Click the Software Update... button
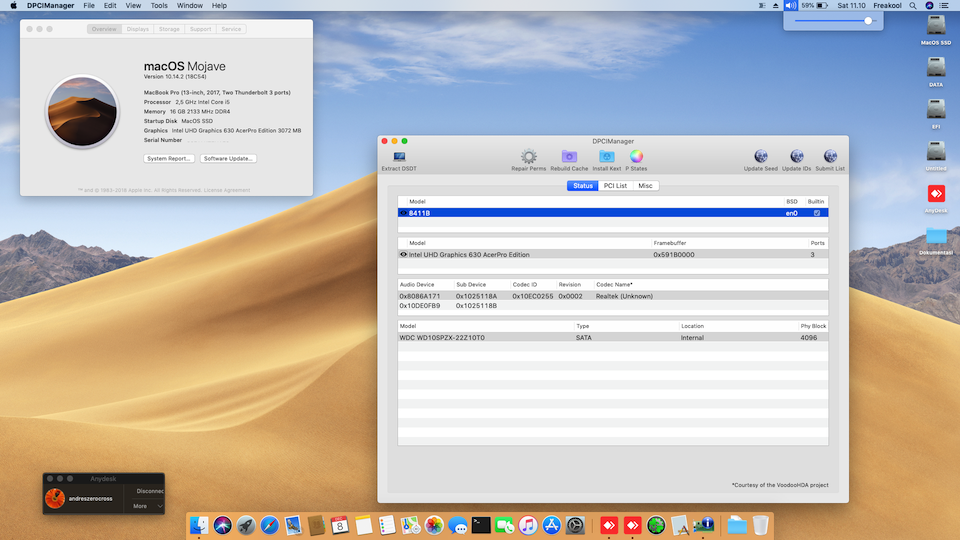 coord(229,159)
